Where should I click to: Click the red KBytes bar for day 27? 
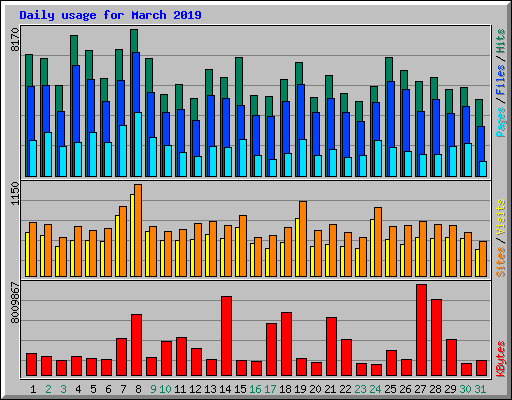pyautogui.click(x=421, y=330)
